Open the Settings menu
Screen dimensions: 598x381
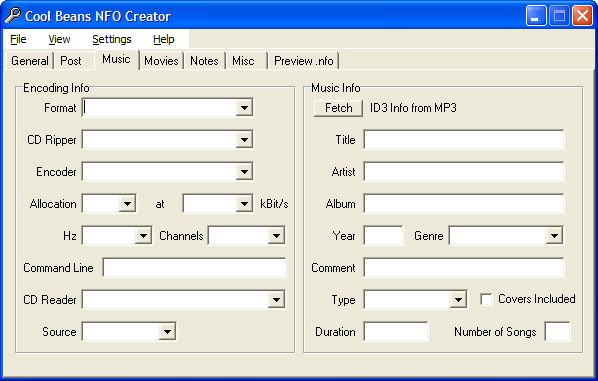point(112,39)
